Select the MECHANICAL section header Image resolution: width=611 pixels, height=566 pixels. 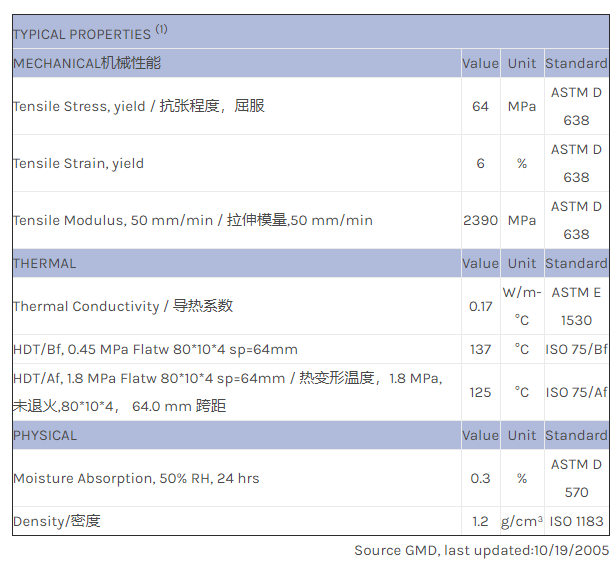coord(87,63)
